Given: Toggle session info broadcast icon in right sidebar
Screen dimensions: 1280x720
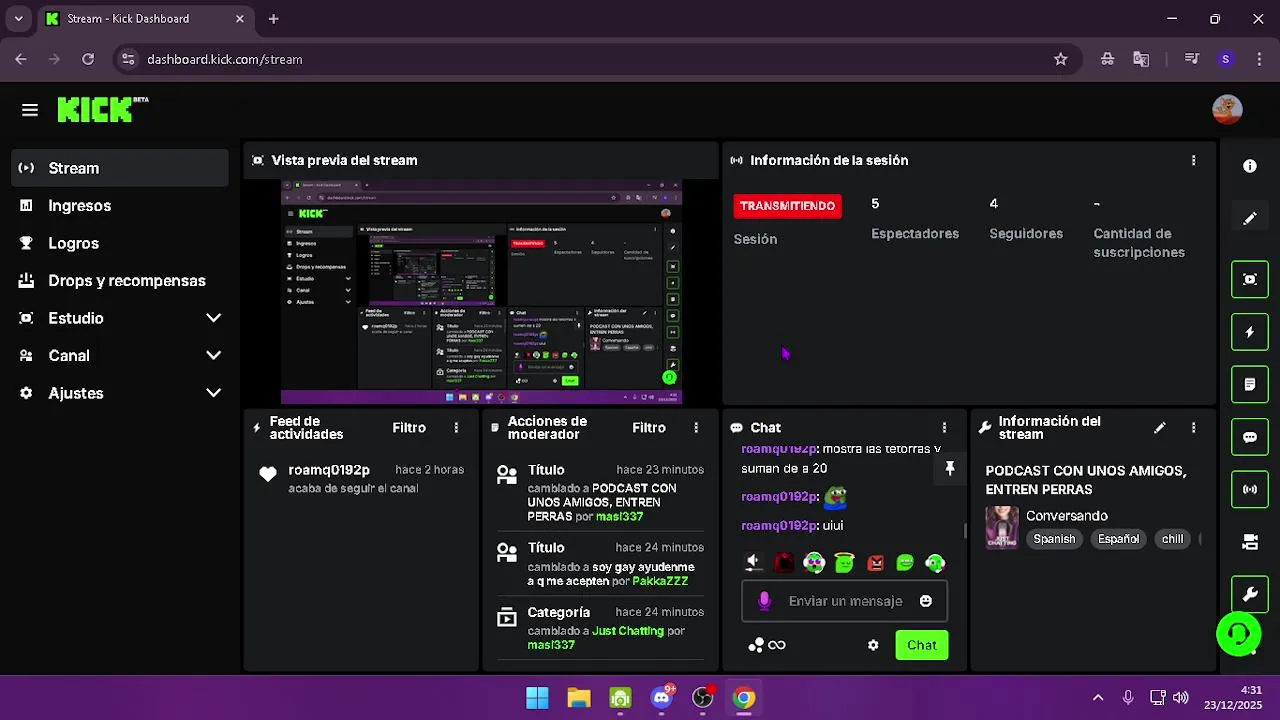Looking at the screenshot, I should (x=1250, y=489).
